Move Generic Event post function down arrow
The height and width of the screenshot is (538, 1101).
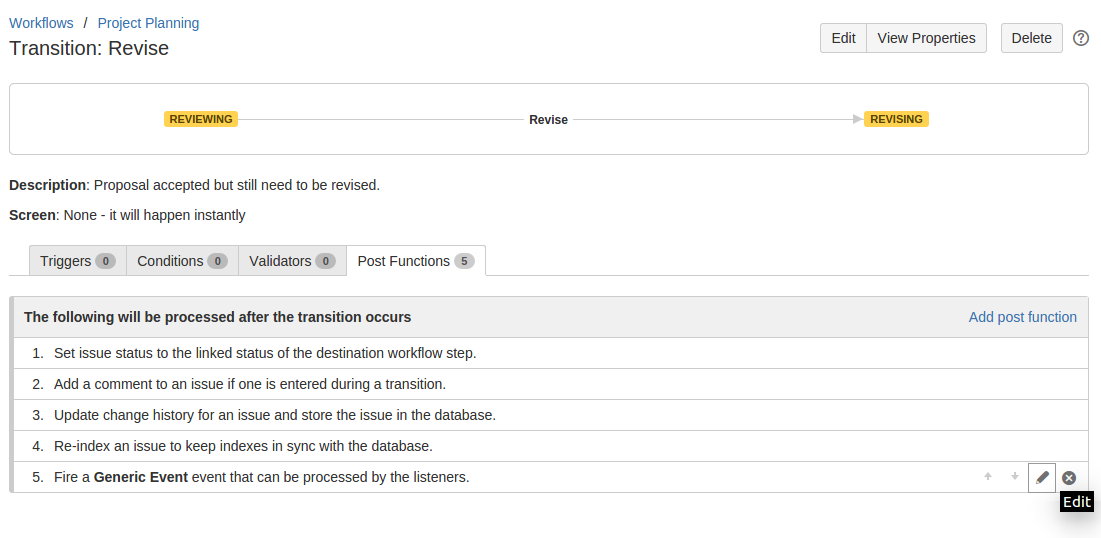pos(1015,477)
